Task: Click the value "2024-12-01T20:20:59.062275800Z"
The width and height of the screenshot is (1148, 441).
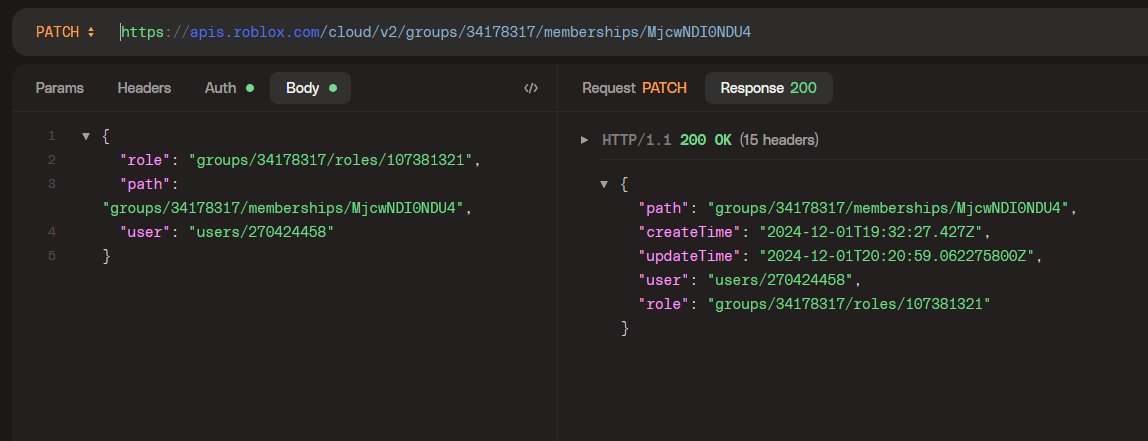Action: click(x=896, y=256)
